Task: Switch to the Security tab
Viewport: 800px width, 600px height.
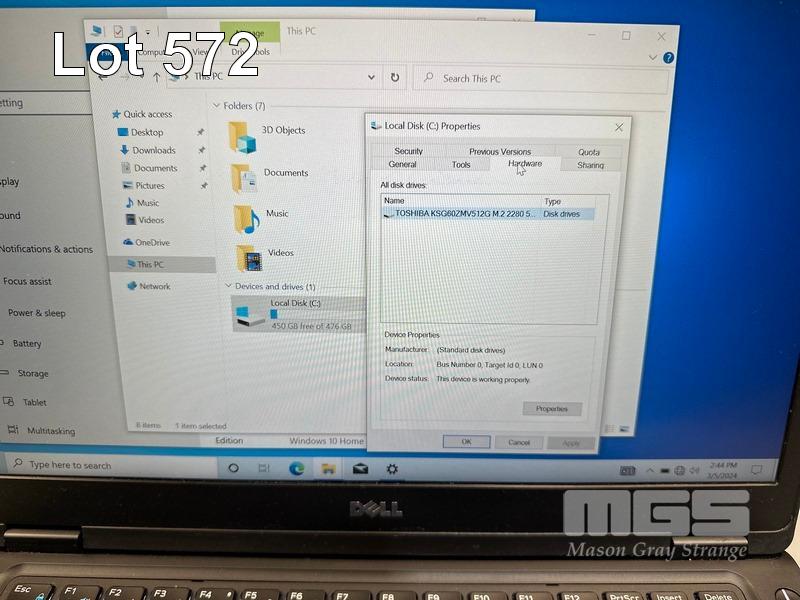Action: tap(408, 152)
